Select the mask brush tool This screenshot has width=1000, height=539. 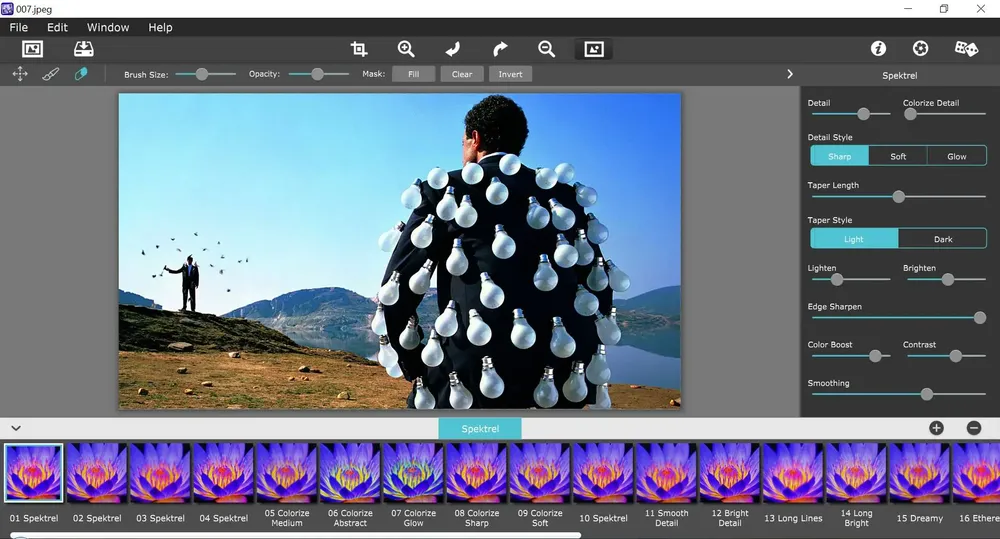tap(50, 74)
